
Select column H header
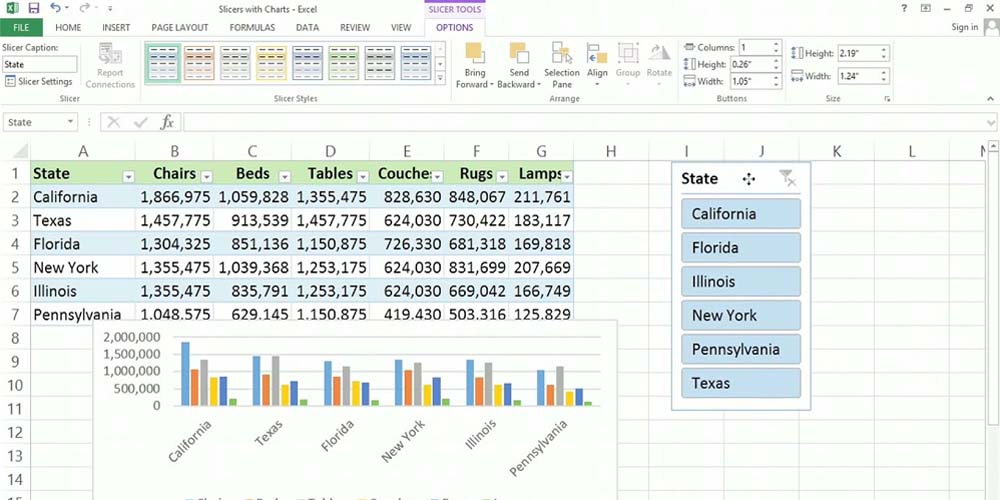pyautogui.click(x=611, y=151)
